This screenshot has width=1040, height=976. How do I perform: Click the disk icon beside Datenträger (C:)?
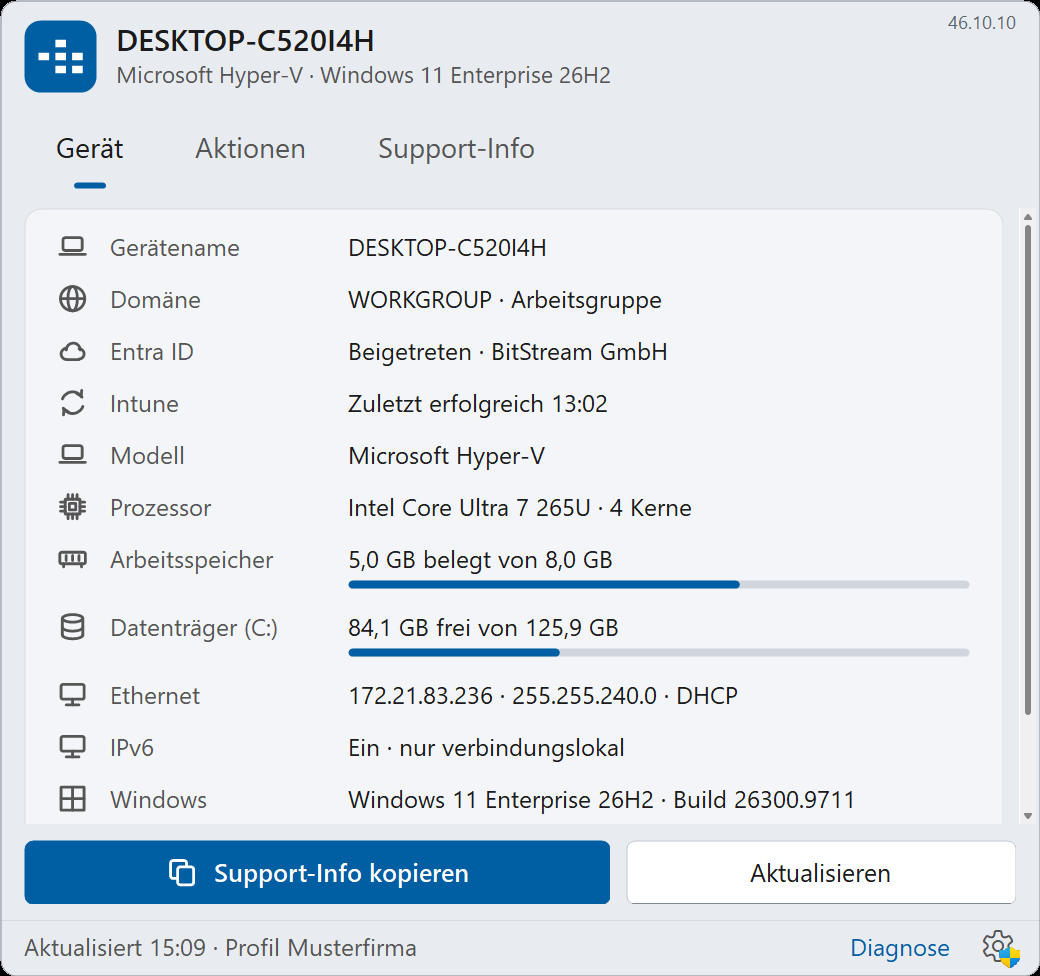click(72, 627)
